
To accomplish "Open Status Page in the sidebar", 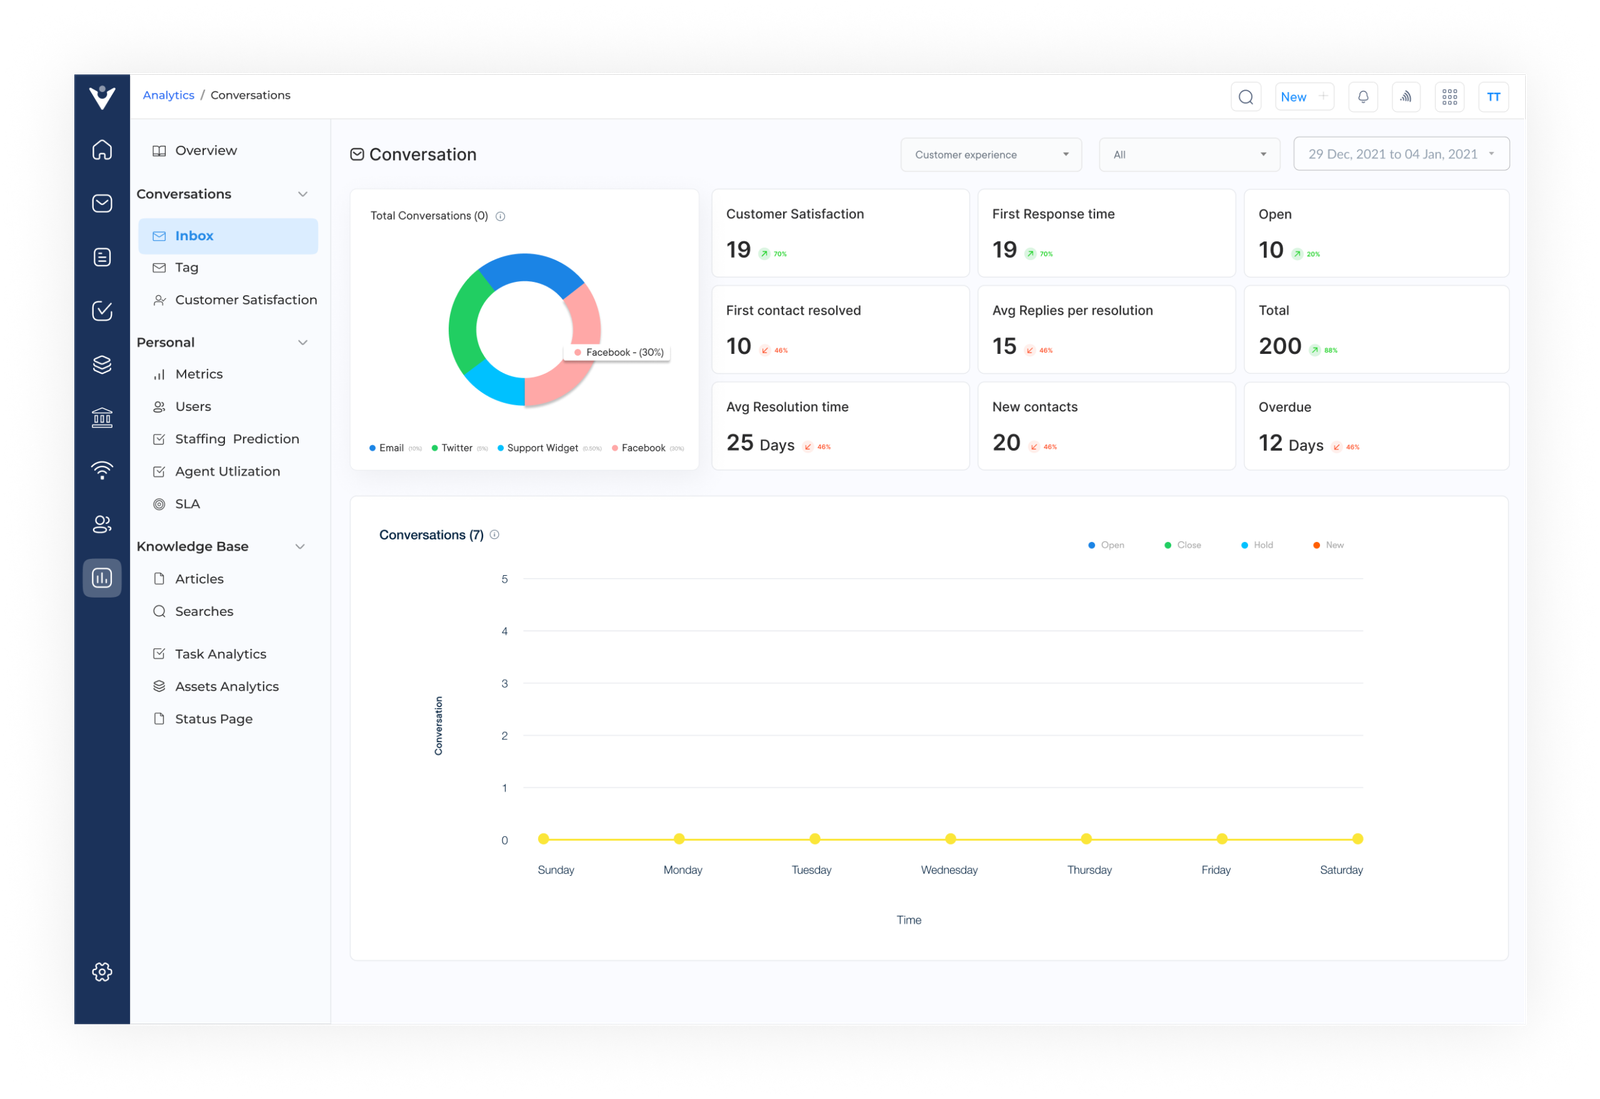I will [x=202, y=719].
